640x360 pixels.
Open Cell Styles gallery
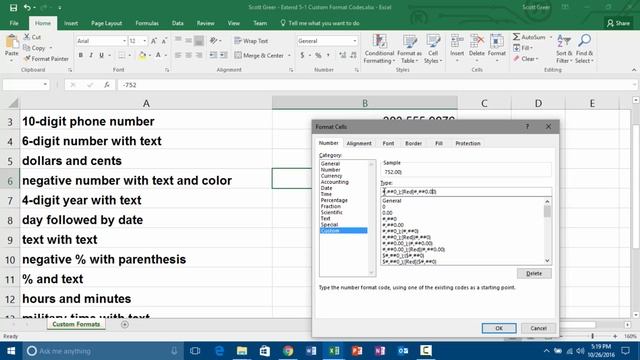[433, 49]
